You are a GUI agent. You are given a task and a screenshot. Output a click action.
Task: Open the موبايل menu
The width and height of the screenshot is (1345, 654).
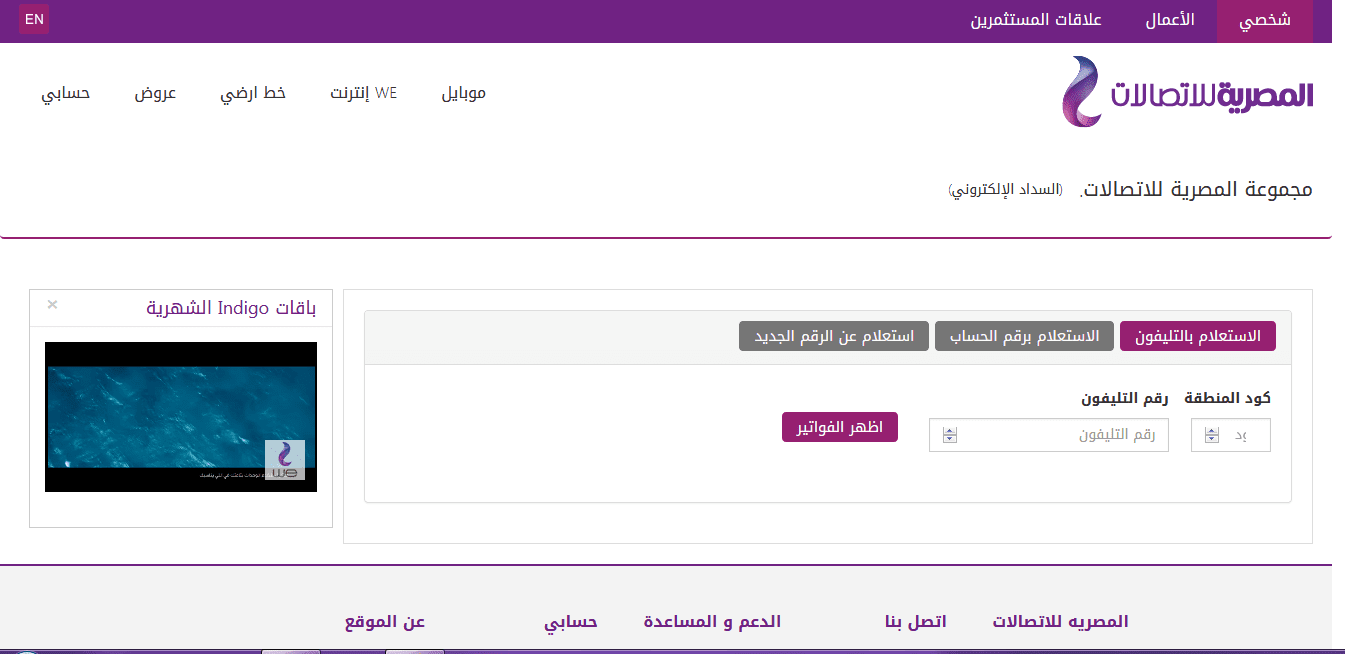(463, 93)
